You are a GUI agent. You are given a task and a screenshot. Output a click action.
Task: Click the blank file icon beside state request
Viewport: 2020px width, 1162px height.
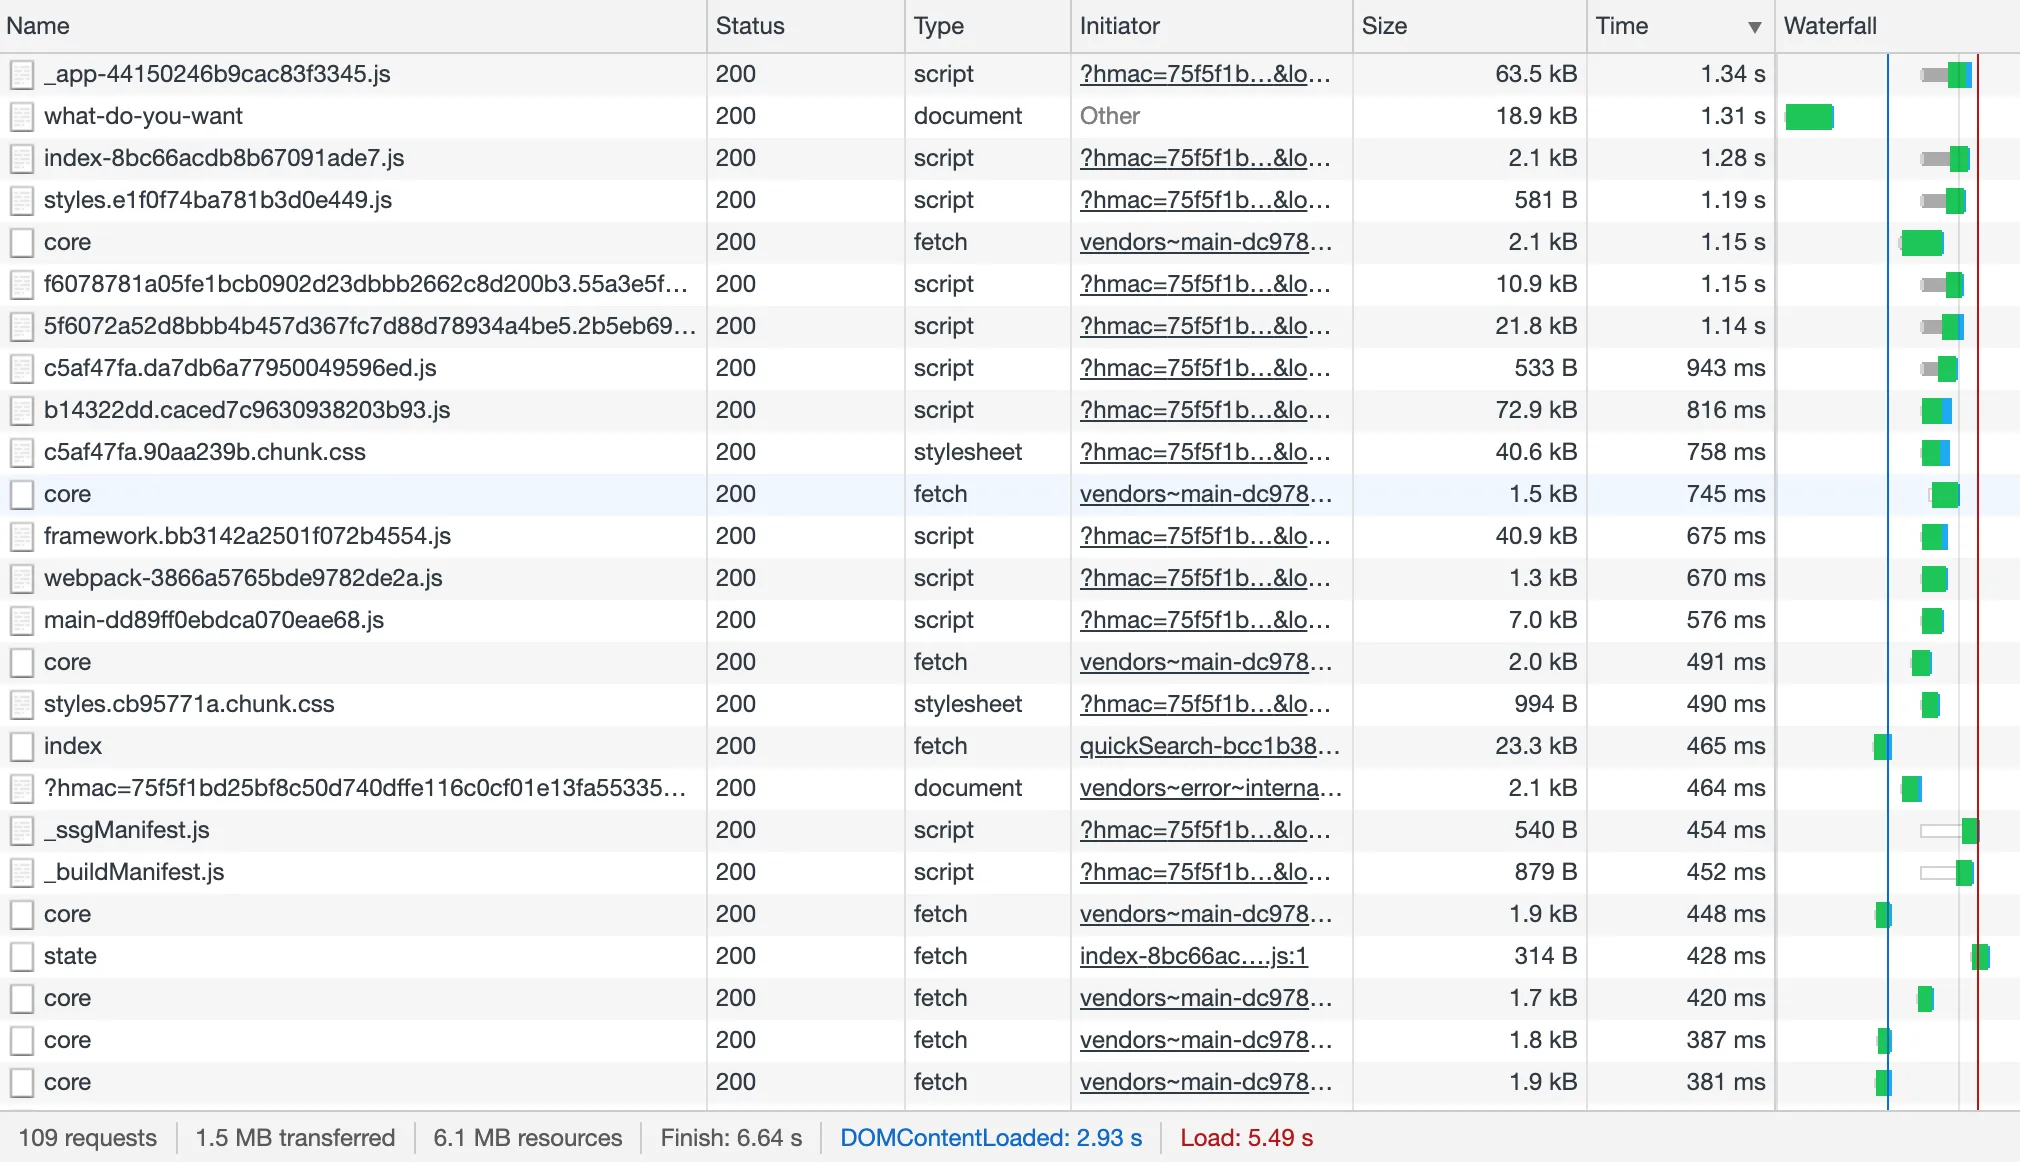click(22, 957)
